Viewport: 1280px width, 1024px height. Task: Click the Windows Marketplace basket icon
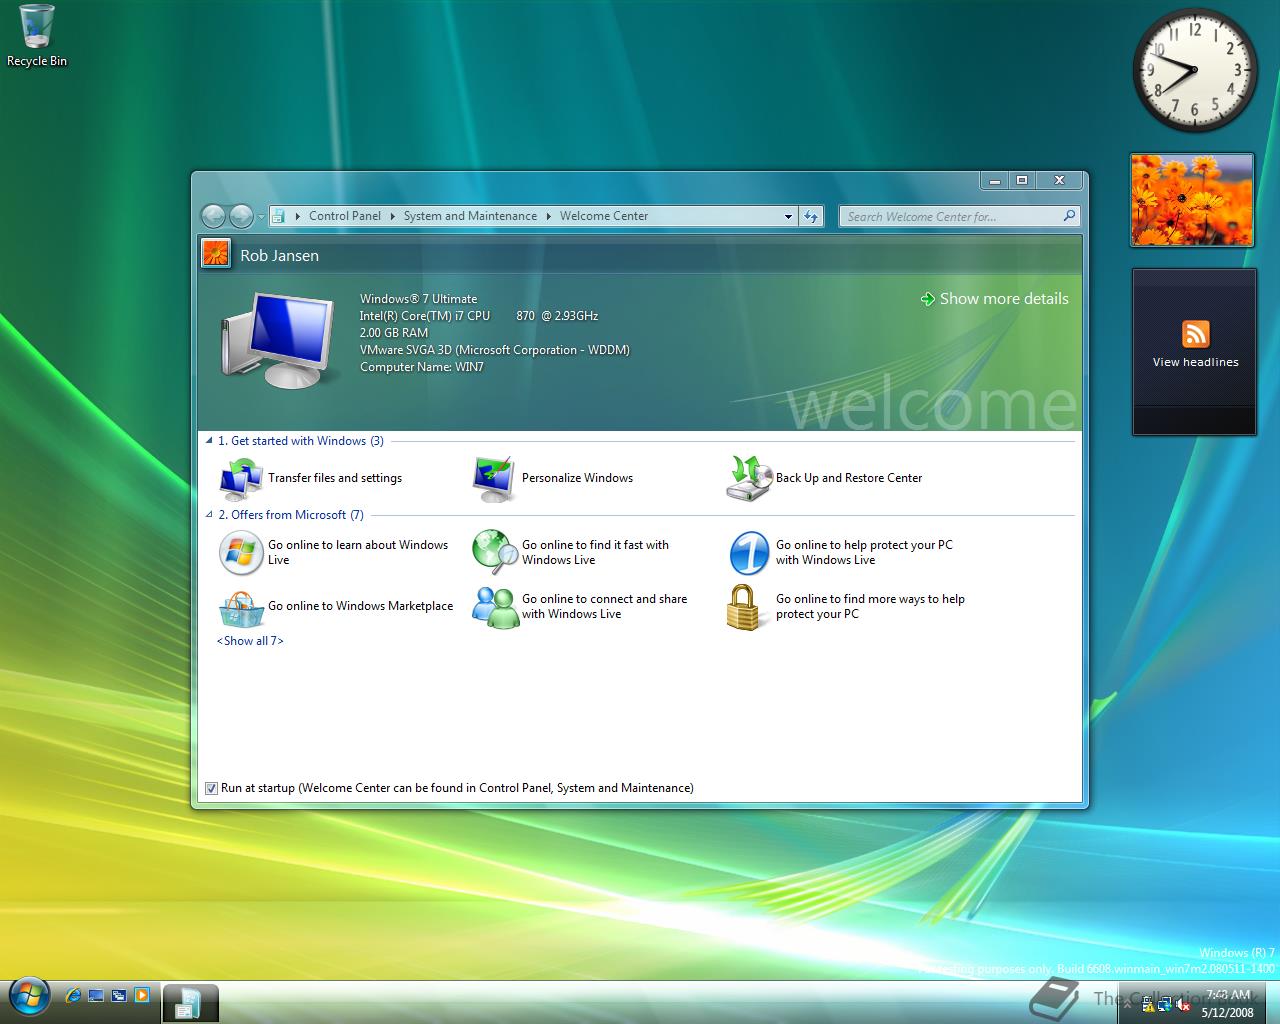(241, 607)
